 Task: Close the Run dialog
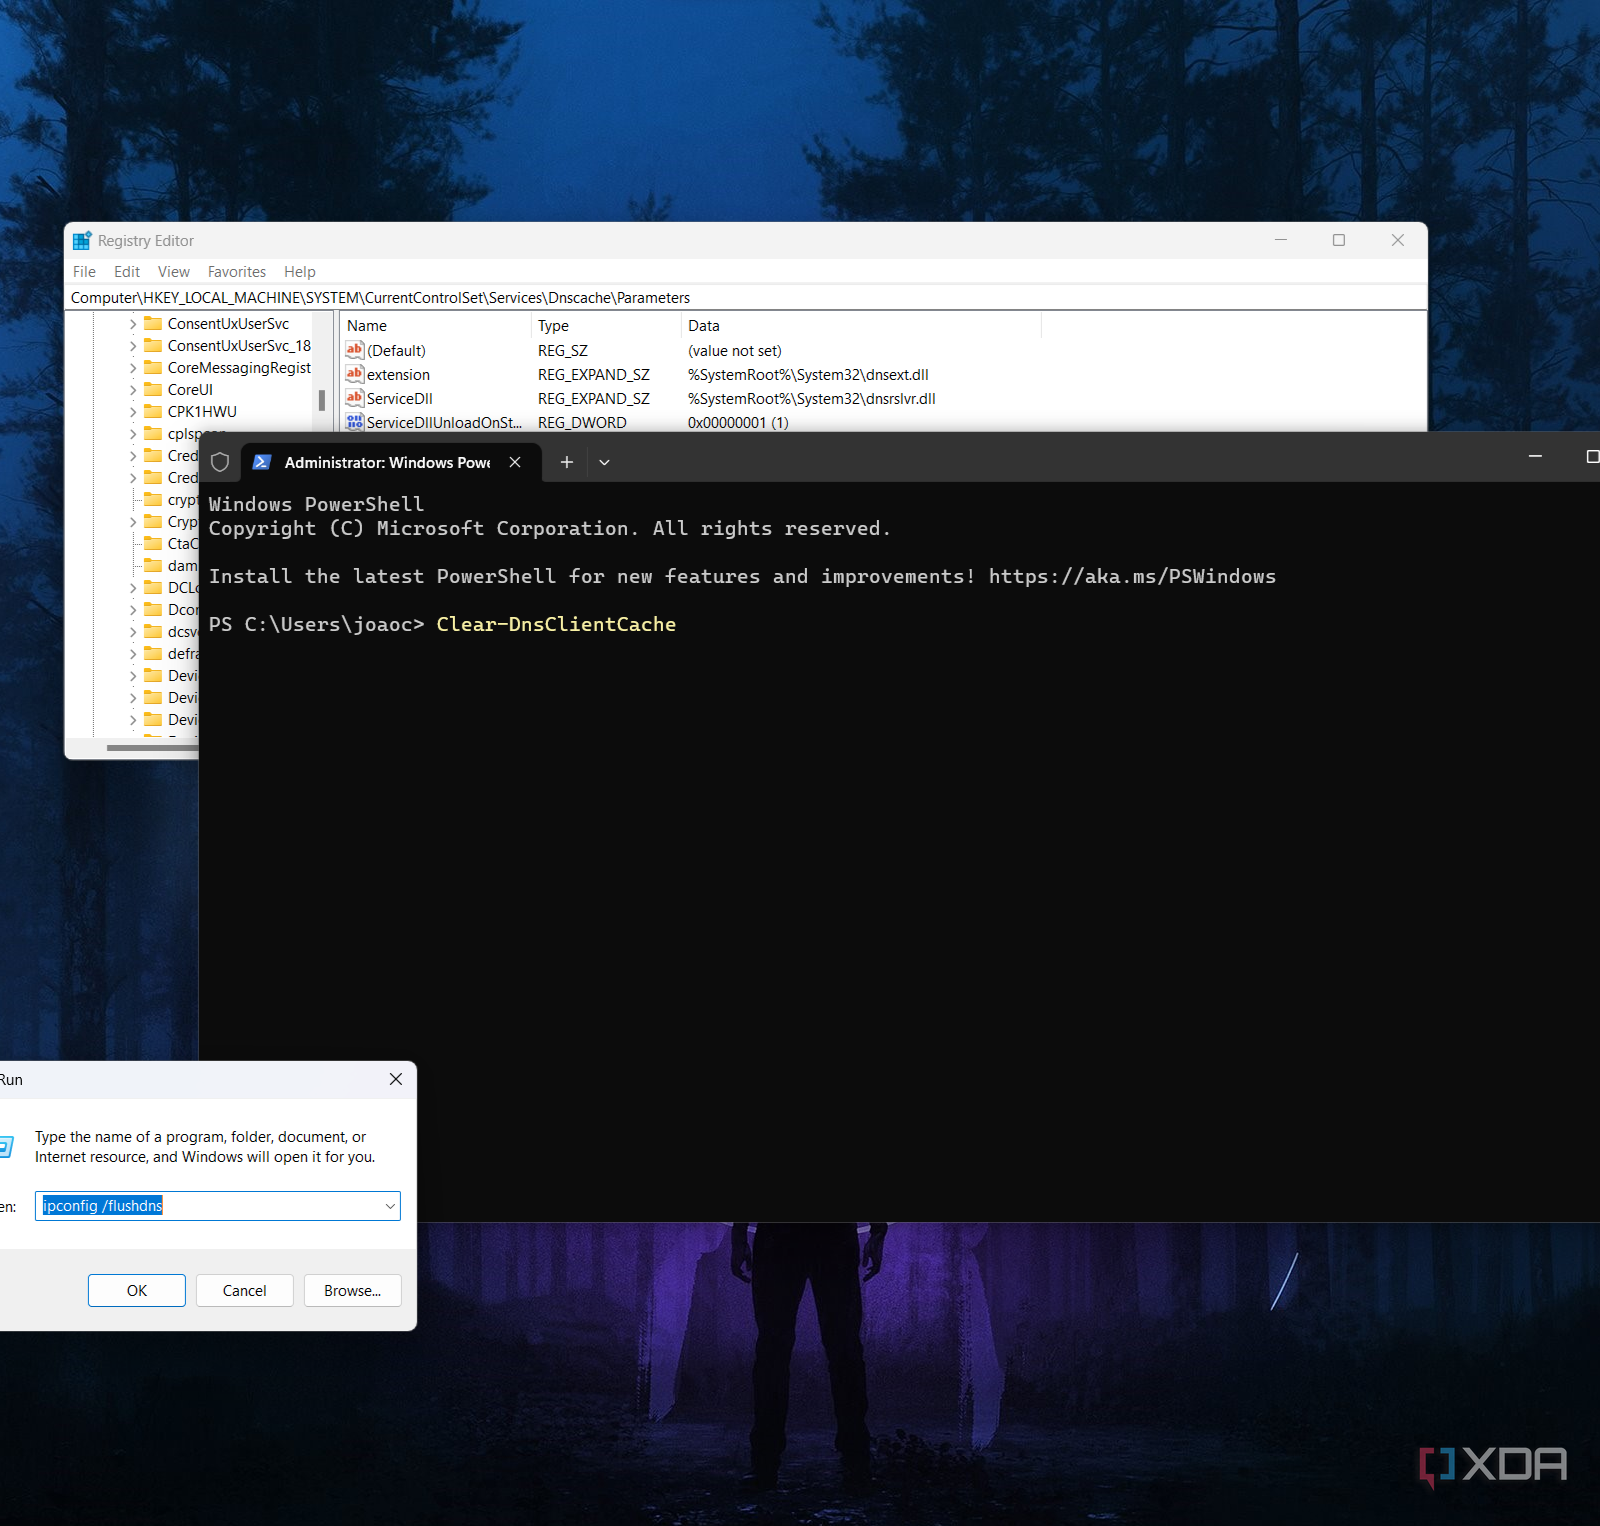pyautogui.click(x=396, y=1079)
